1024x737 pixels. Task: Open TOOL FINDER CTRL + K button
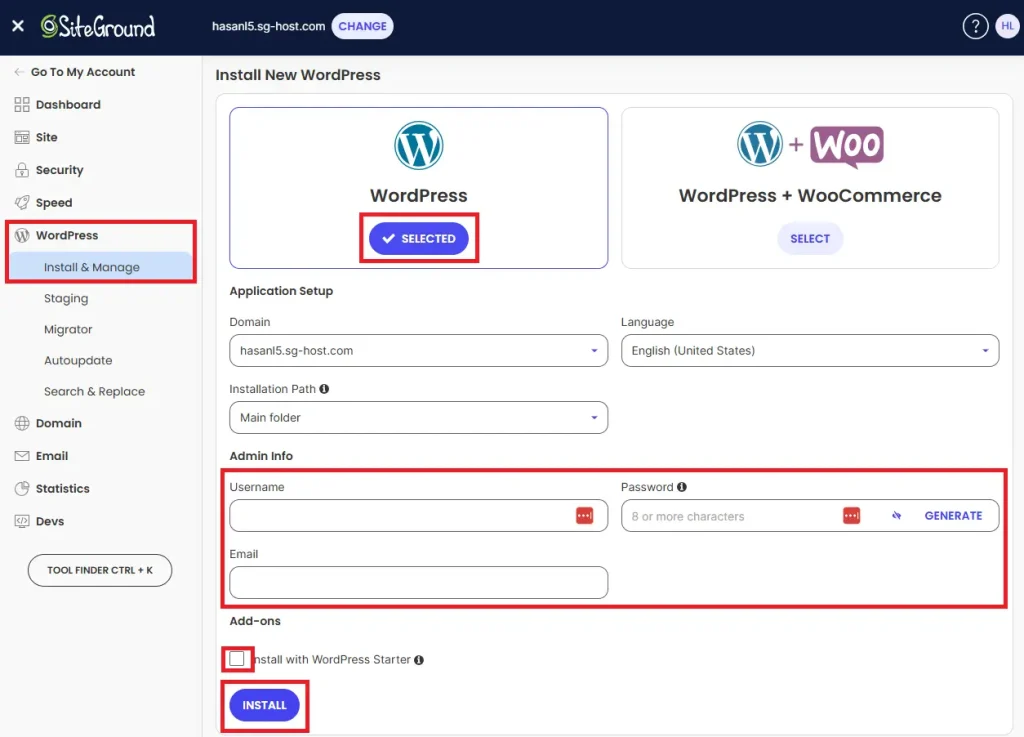100,571
